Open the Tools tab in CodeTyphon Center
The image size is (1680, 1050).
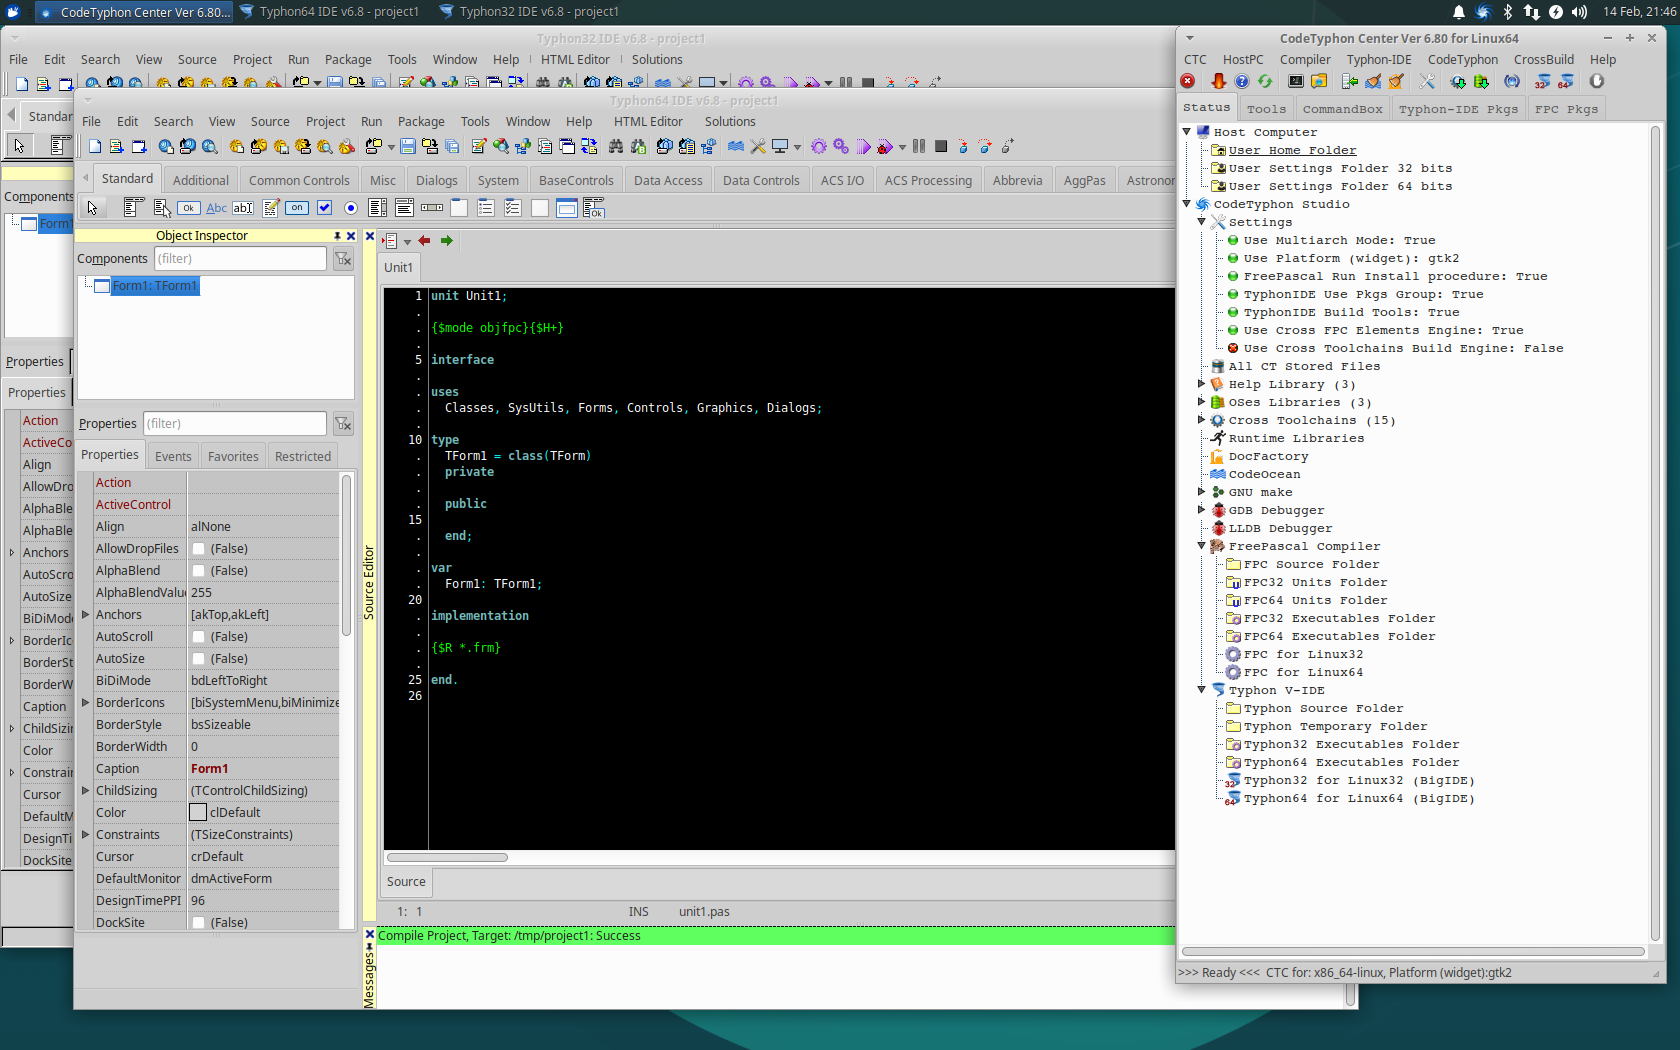click(x=1266, y=109)
